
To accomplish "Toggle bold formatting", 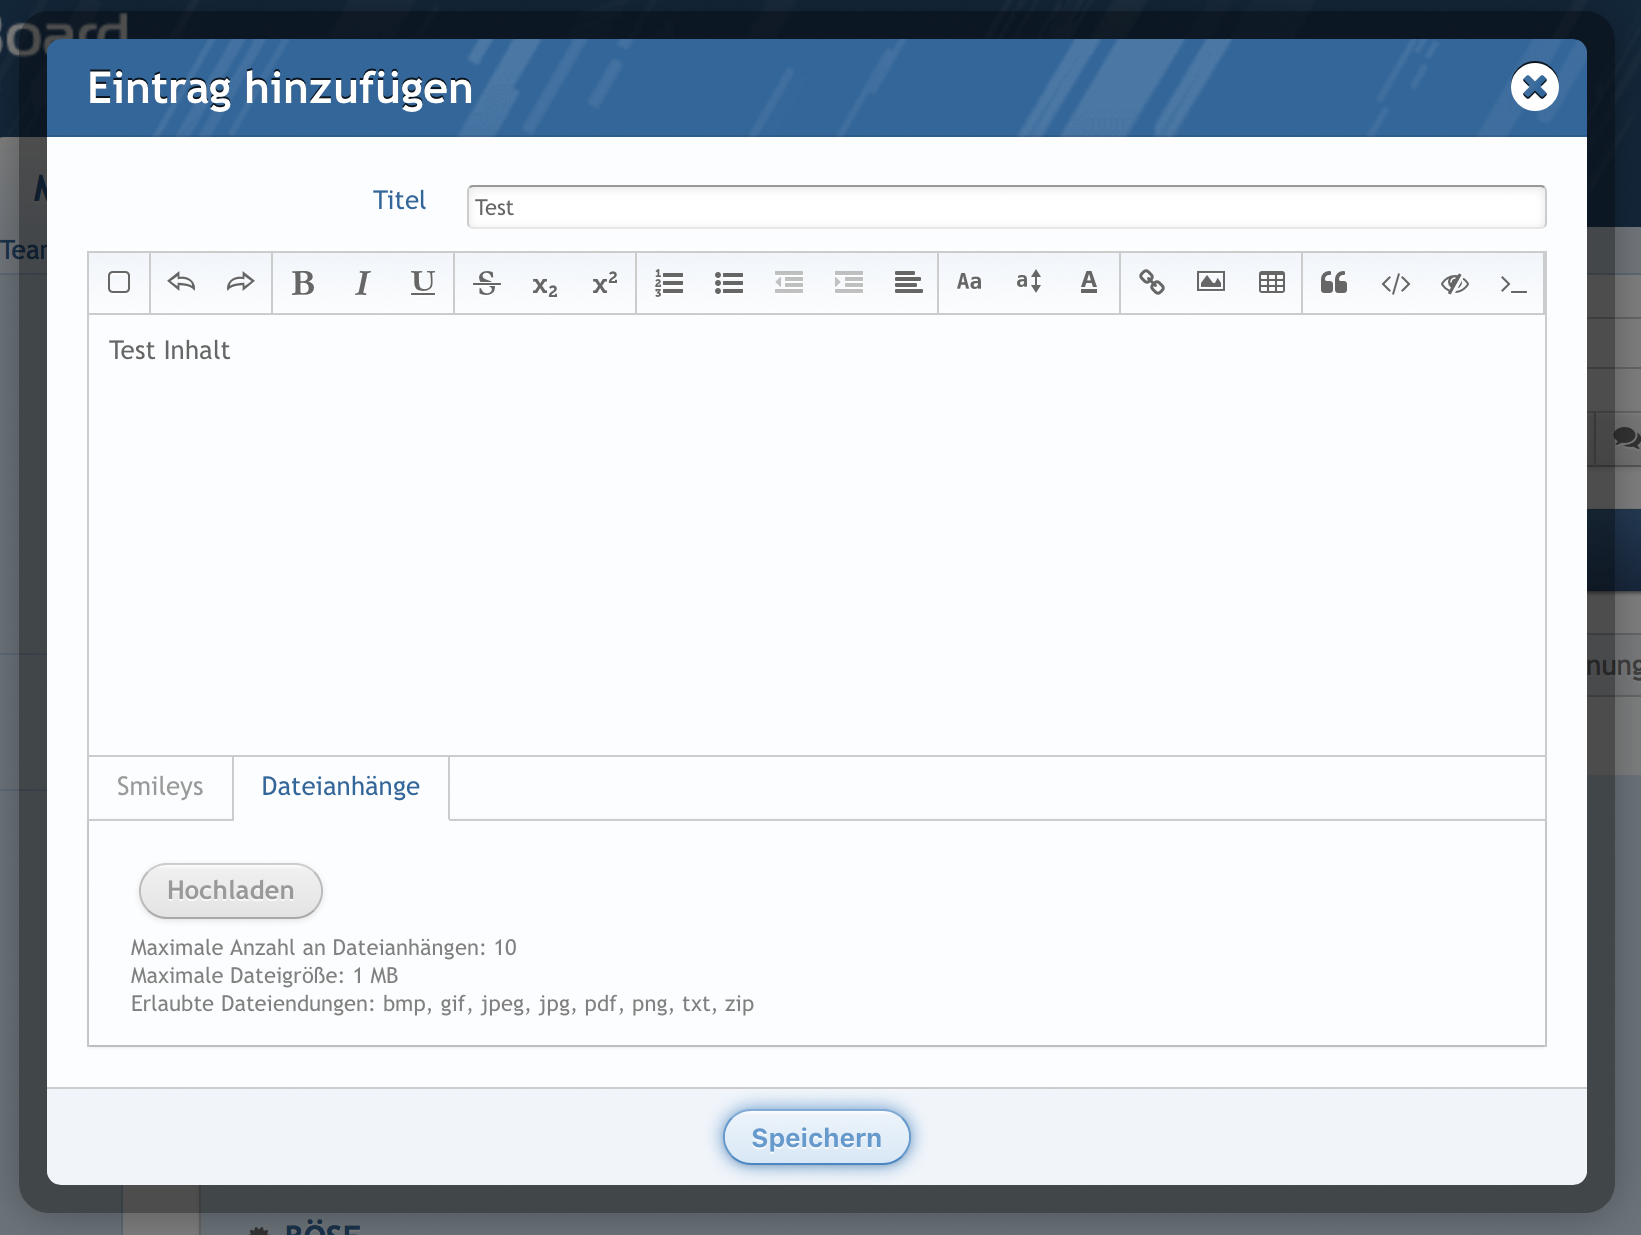I will point(303,284).
